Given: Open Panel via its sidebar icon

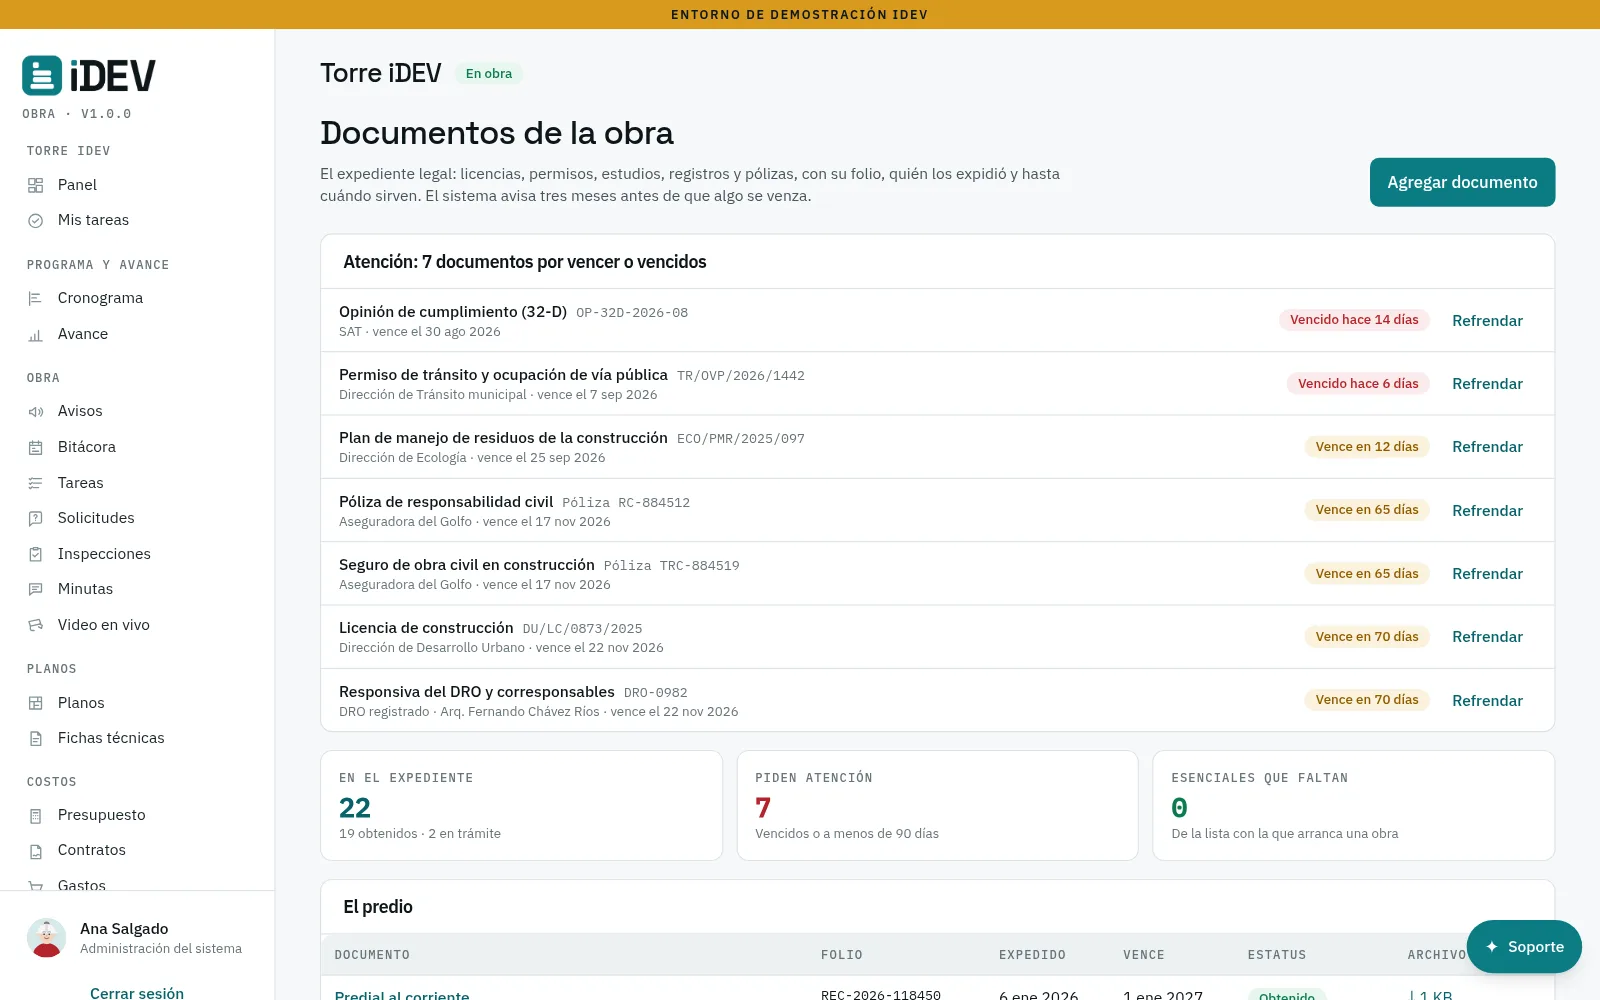Looking at the screenshot, I should [x=36, y=185].
